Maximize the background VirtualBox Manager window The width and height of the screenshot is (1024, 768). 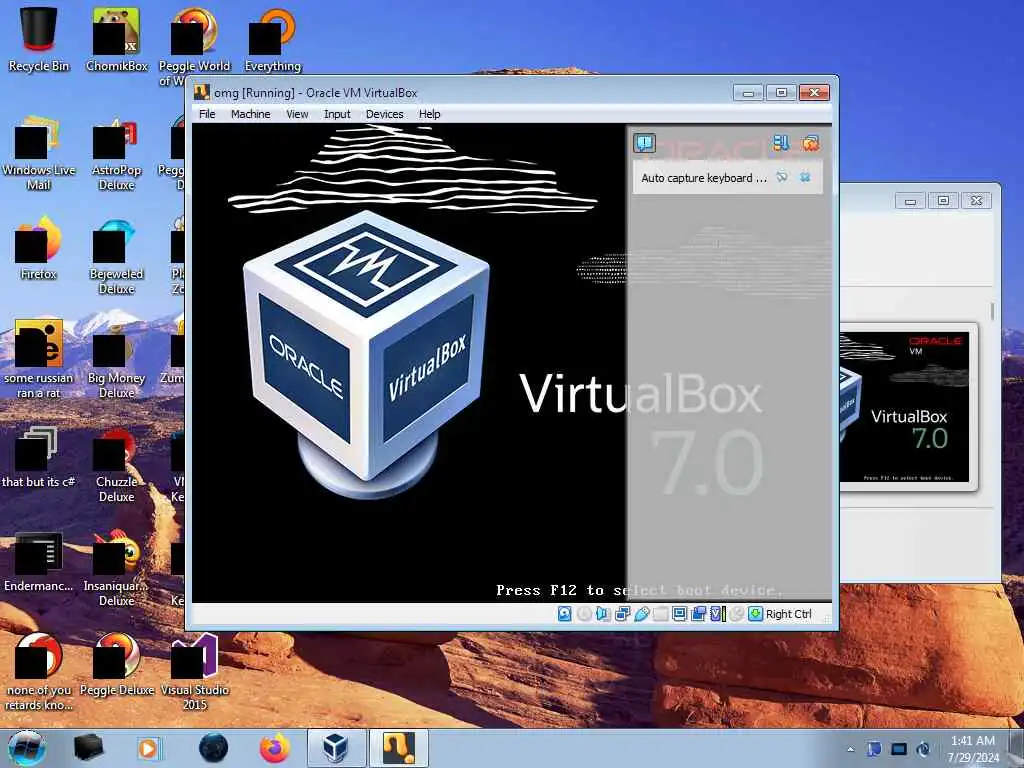coord(943,200)
